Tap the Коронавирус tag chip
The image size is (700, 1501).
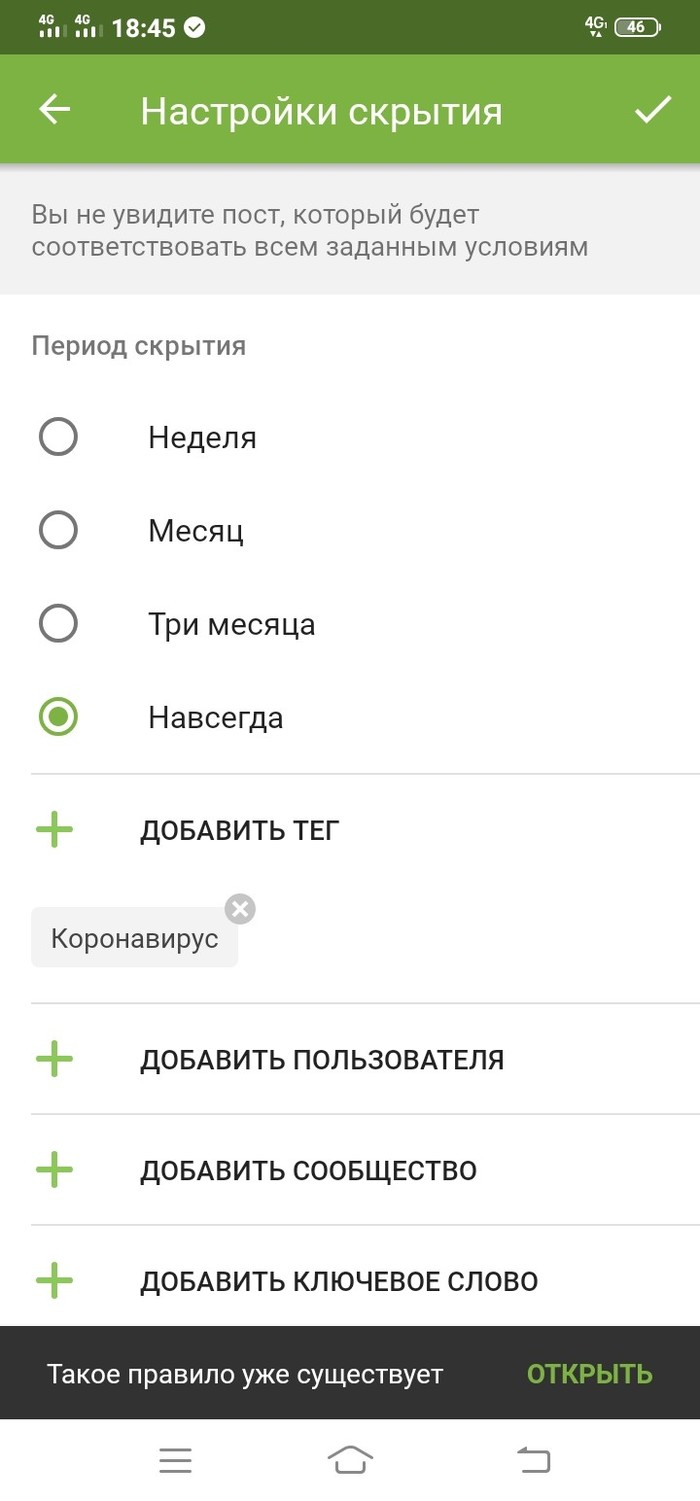click(134, 940)
